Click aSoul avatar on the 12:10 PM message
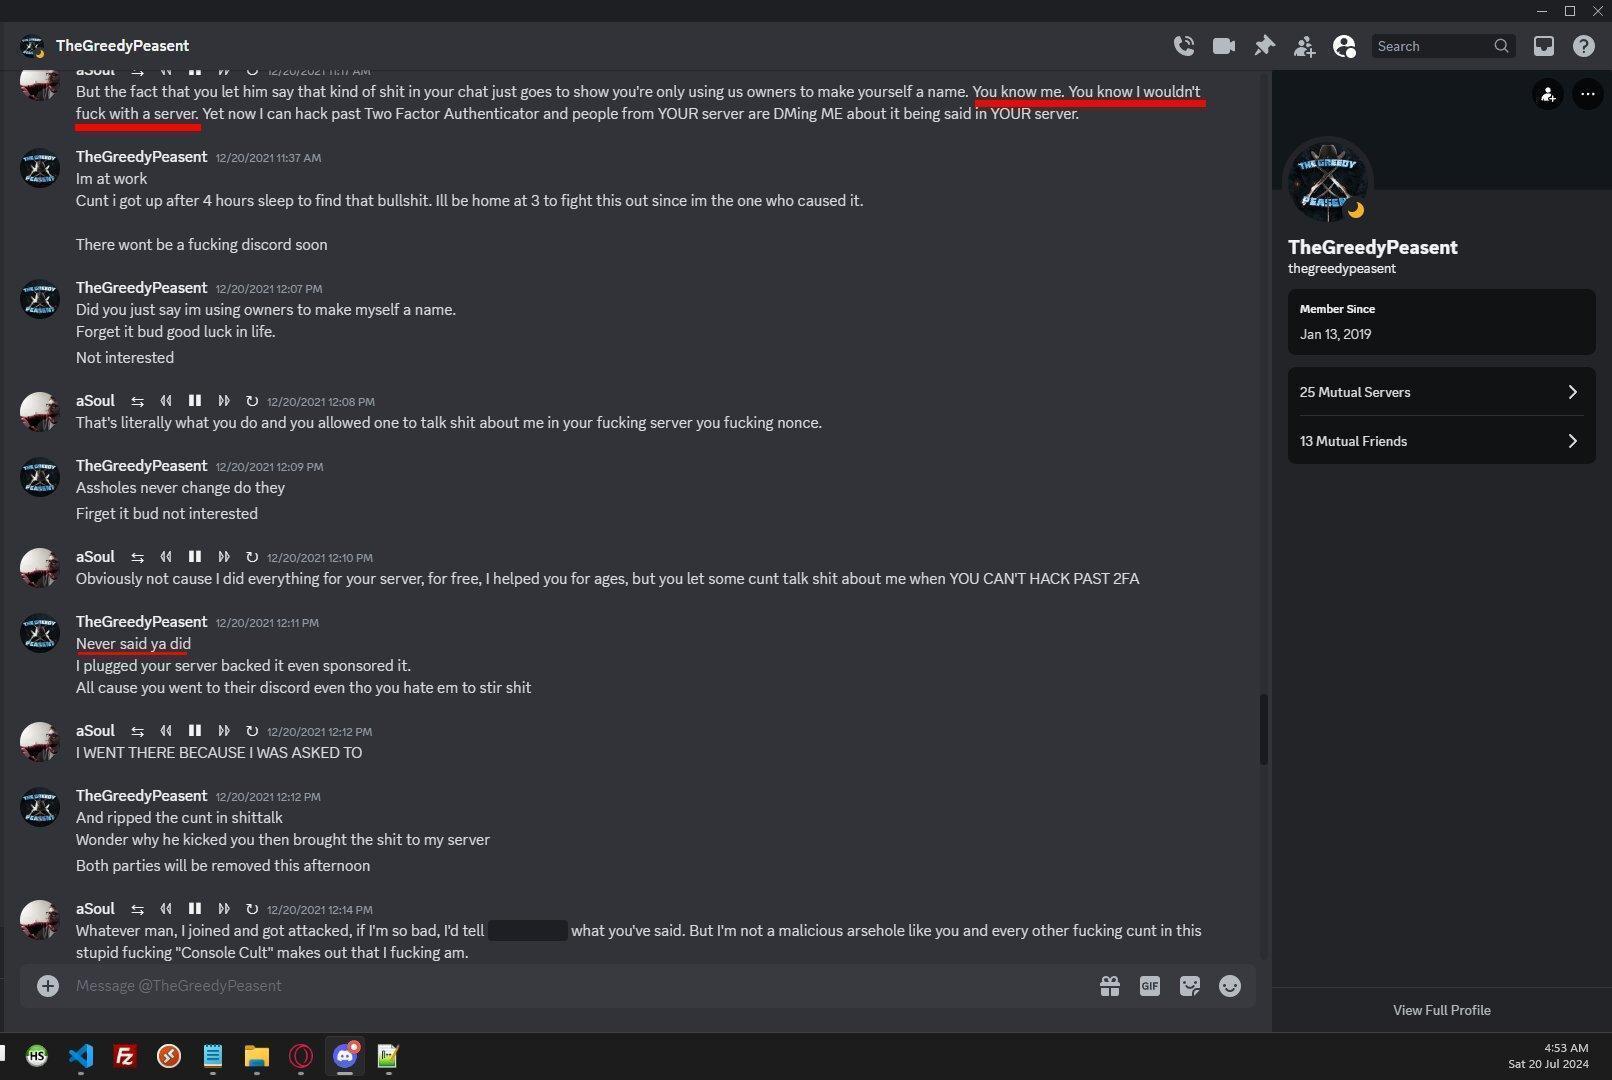The image size is (1612, 1080). (40, 568)
